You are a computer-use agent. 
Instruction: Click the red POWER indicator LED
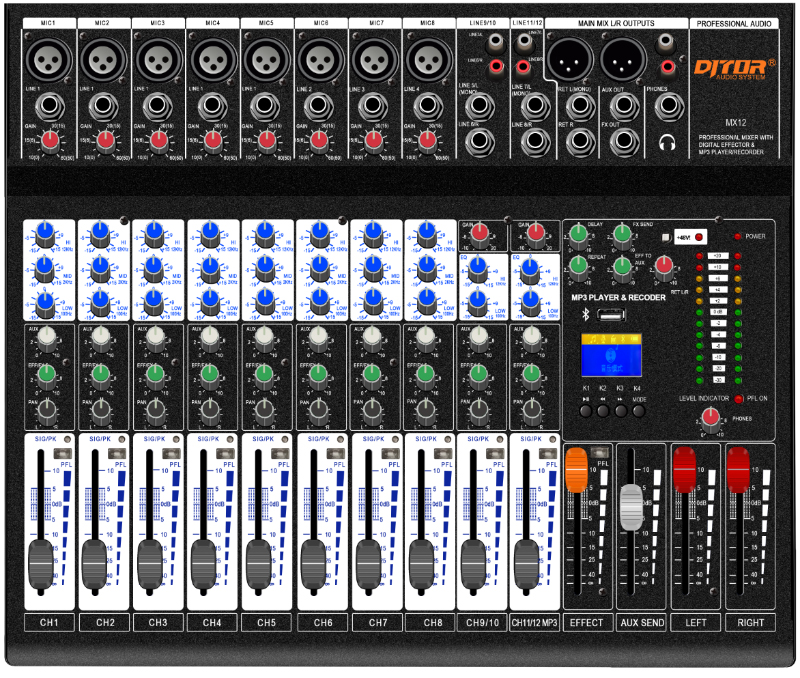738,237
